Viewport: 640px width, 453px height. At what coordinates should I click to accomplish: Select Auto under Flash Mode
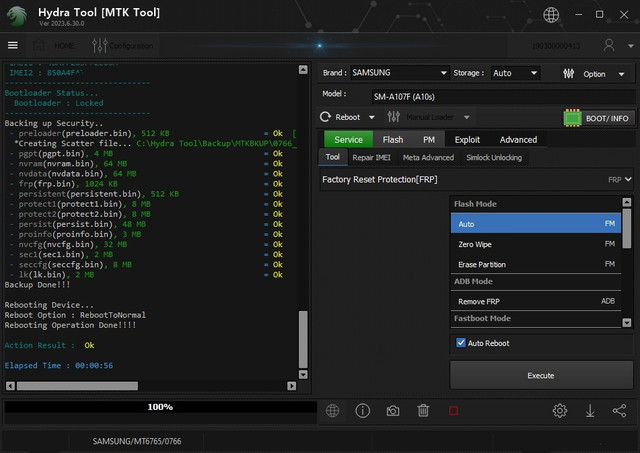(x=536, y=224)
